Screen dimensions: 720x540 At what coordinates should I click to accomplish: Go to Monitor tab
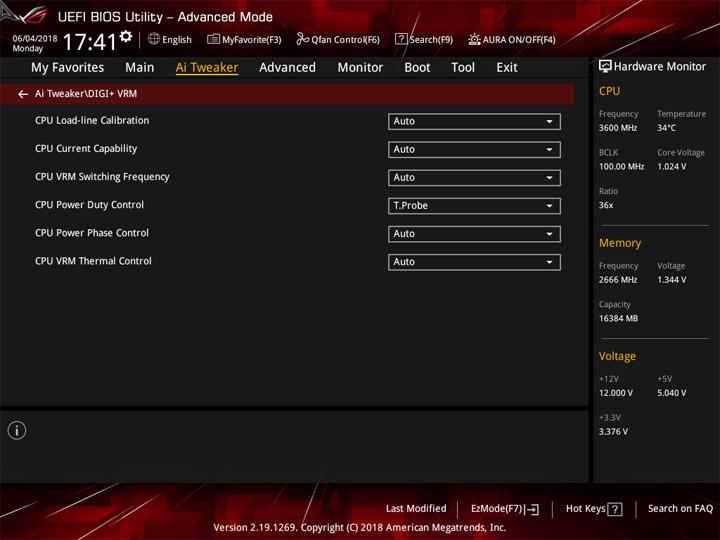(x=360, y=68)
